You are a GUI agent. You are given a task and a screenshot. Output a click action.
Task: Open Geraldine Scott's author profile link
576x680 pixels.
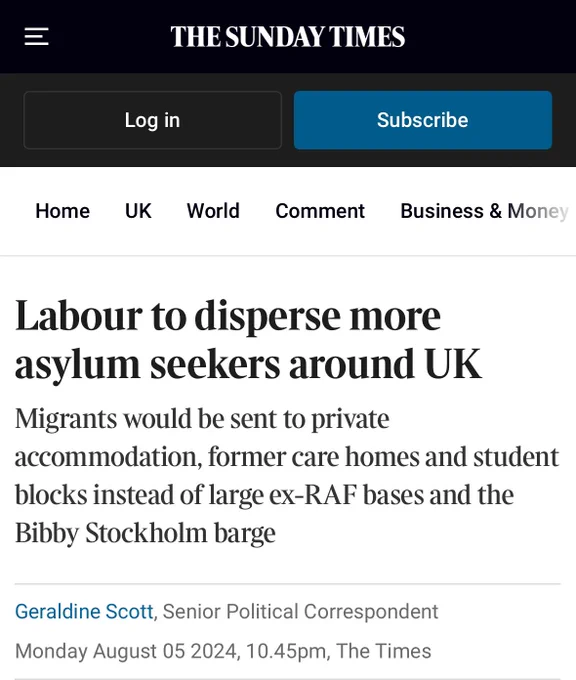tap(84, 611)
